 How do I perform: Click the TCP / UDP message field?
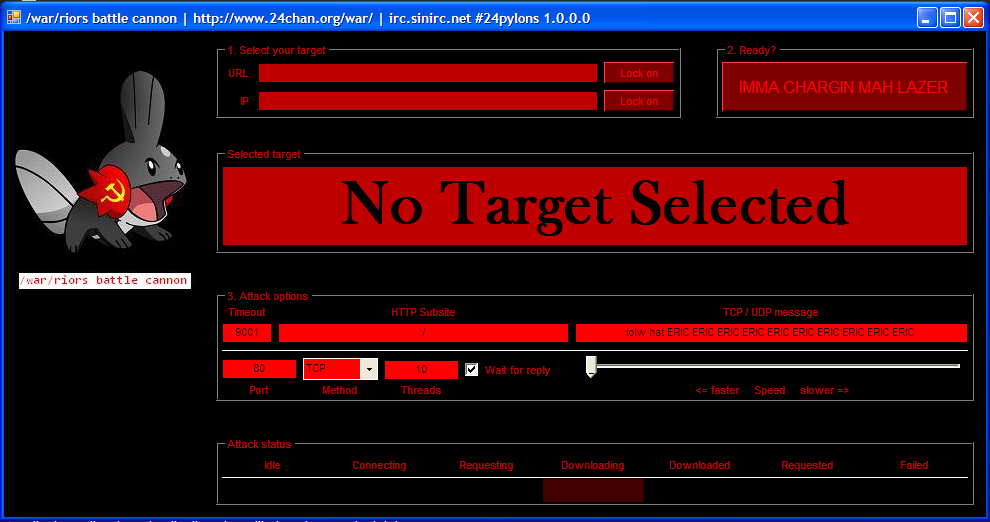coord(771,333)
